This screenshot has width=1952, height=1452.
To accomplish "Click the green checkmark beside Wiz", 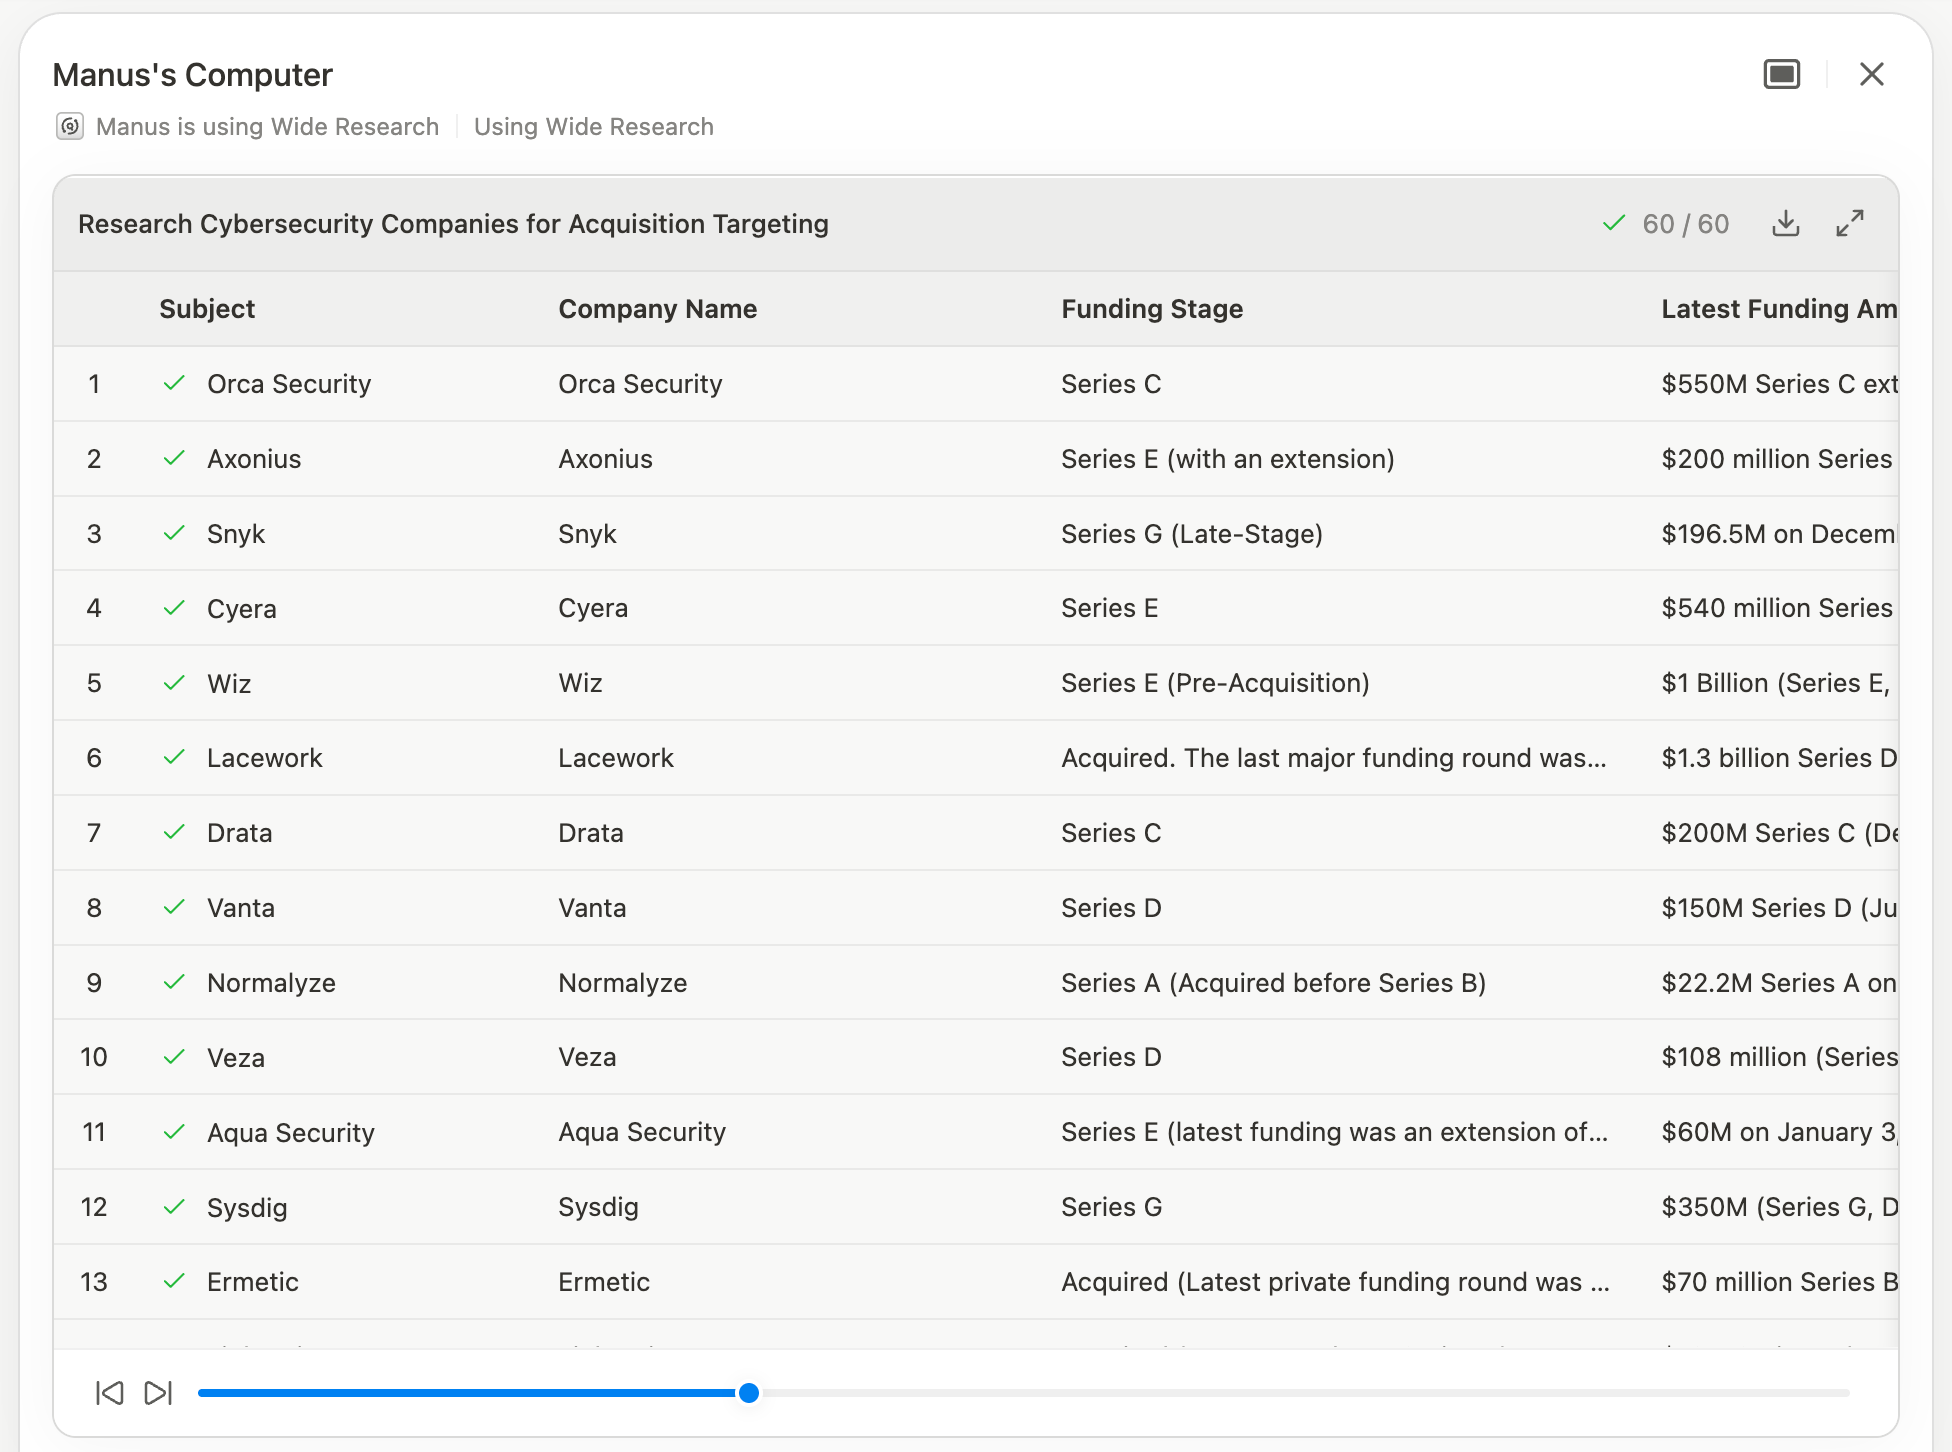I will point(174,683).
